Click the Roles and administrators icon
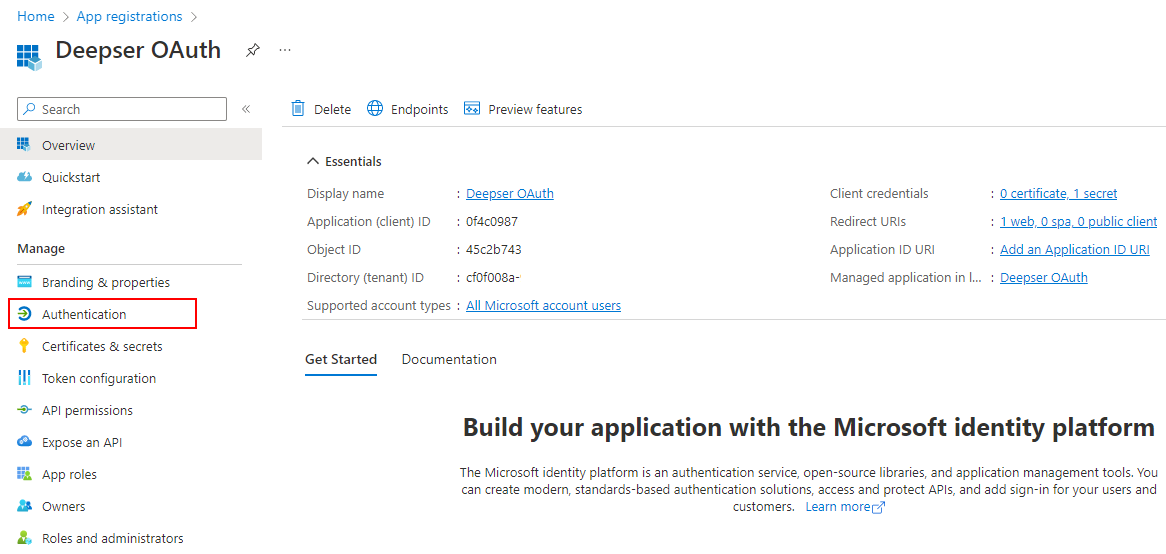1166x554 pixels. coord(24,538)
